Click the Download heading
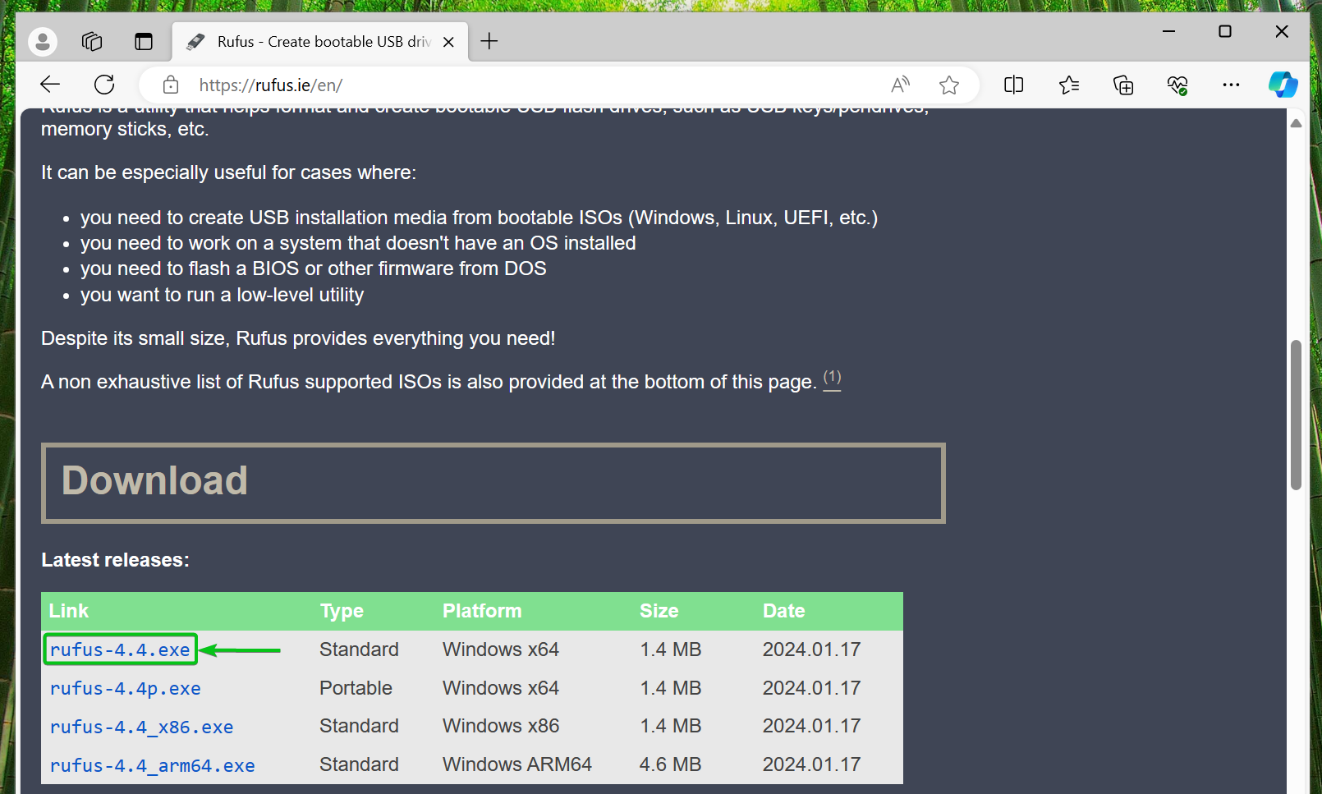Screen dimensions: 1322x794 point(154,481)
